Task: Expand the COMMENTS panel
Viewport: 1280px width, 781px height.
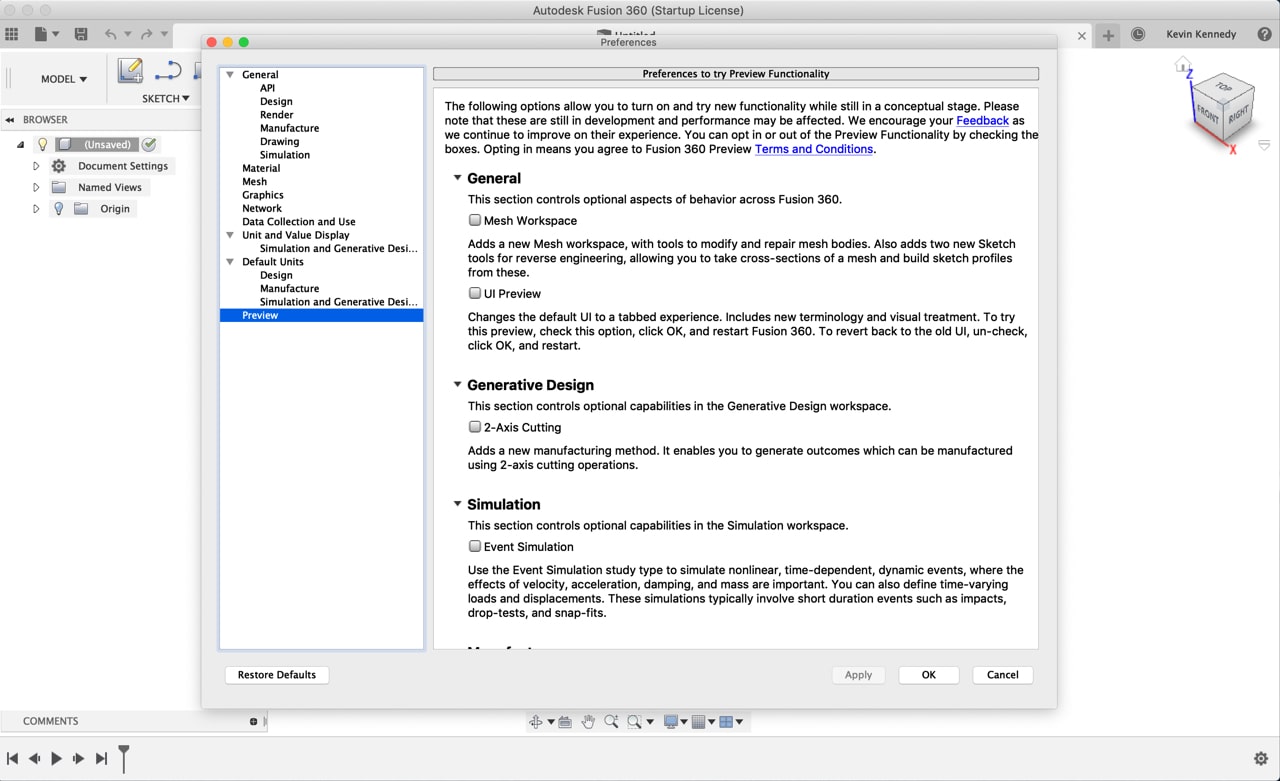Action: 253,721
